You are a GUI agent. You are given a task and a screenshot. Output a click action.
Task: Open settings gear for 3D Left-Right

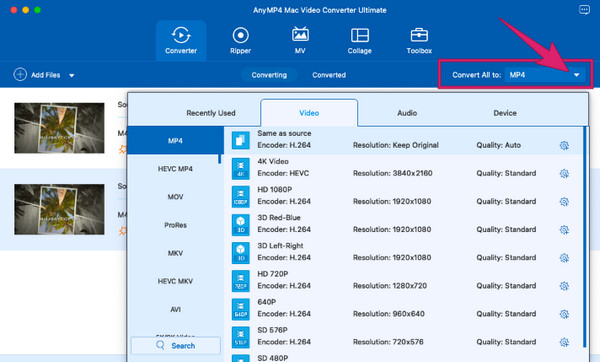[x=564, y=258]
